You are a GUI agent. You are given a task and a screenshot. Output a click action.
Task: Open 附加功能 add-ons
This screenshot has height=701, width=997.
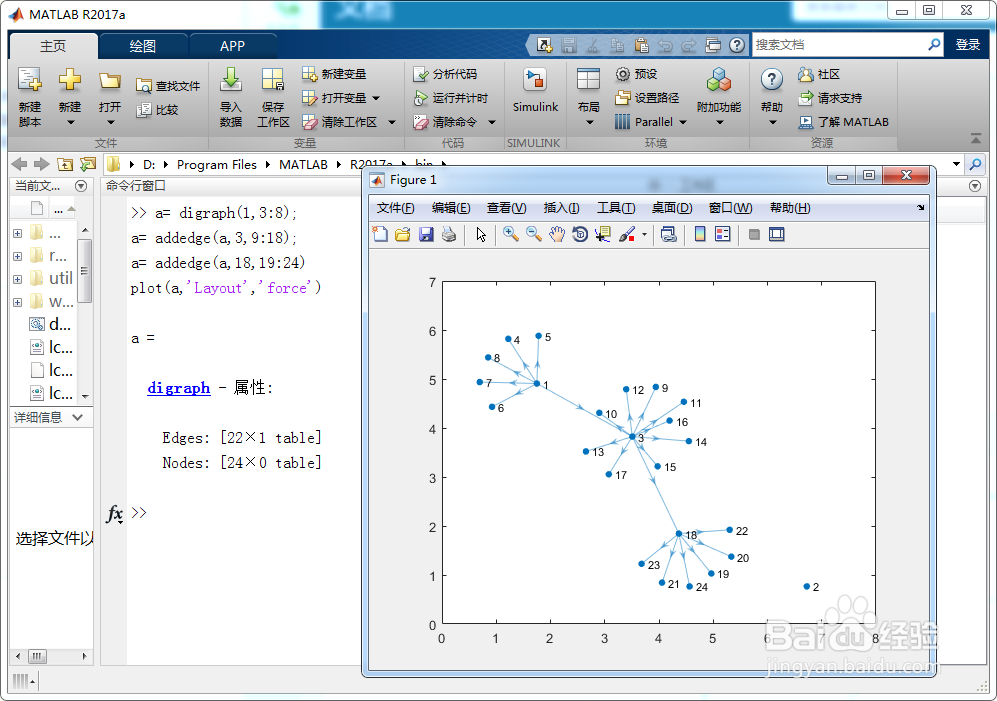[x=719, y=96]
